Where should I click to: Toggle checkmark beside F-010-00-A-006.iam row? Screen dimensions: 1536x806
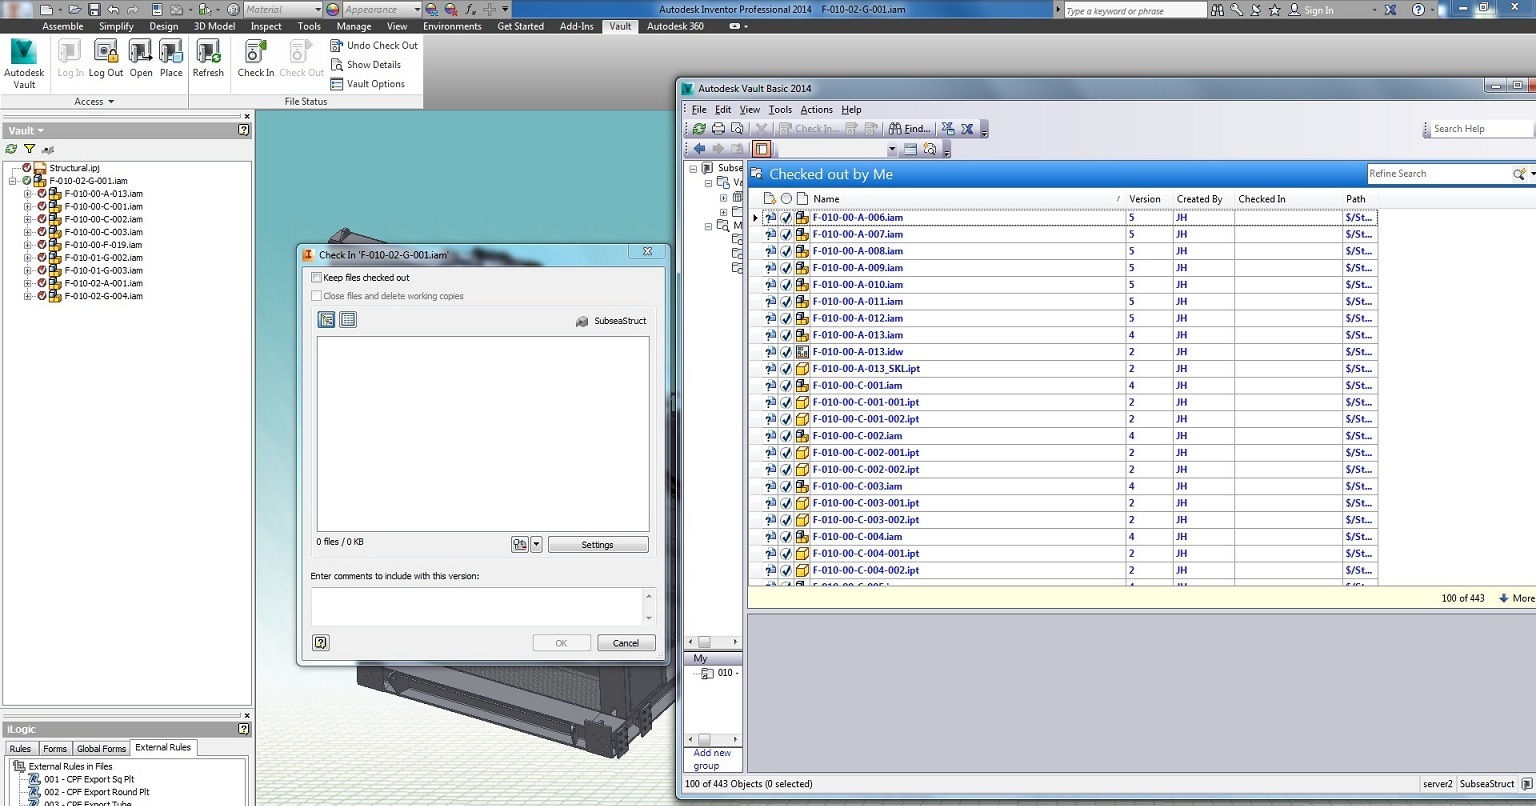point(786,217)
